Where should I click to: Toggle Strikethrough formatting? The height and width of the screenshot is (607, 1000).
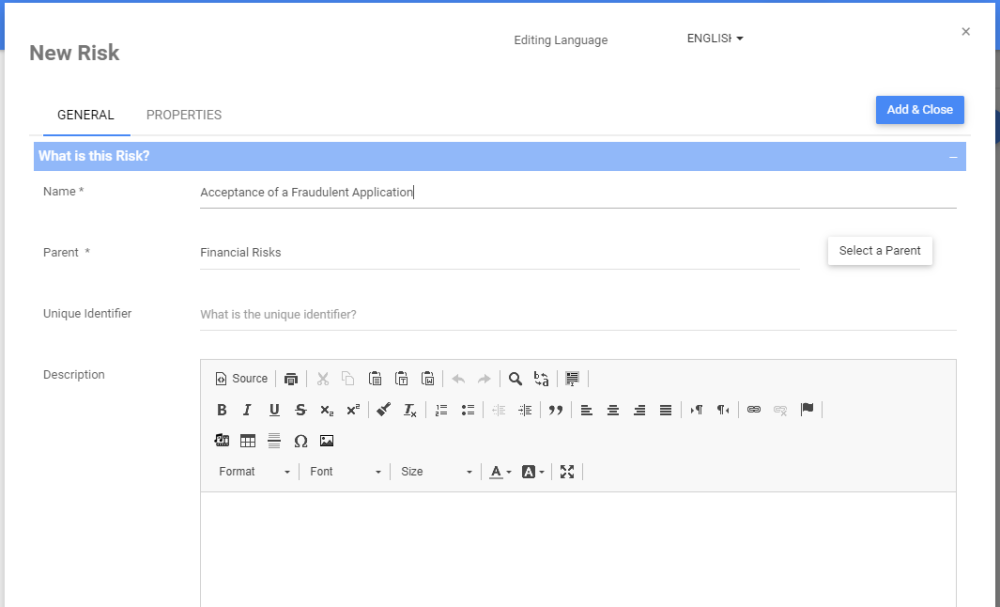click(300, 410)
